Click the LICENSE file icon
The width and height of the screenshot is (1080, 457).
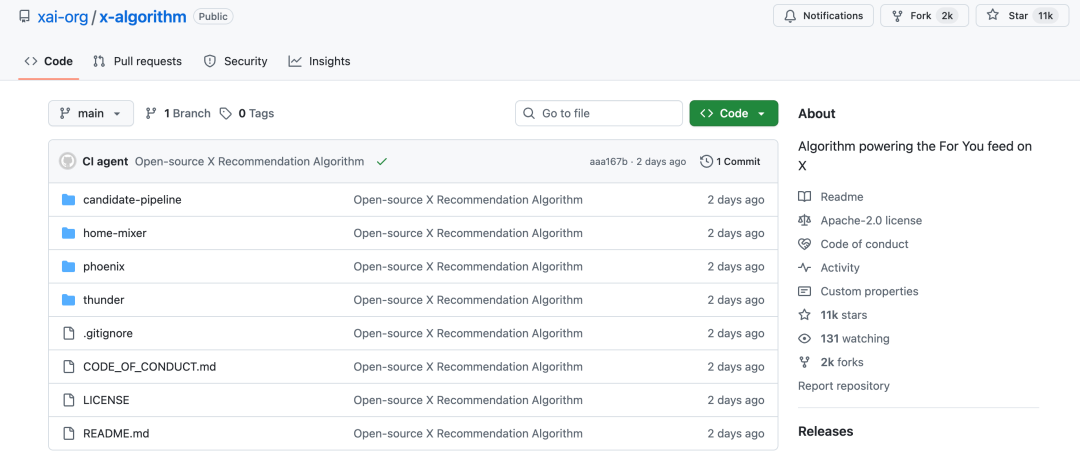coord(68,400)
